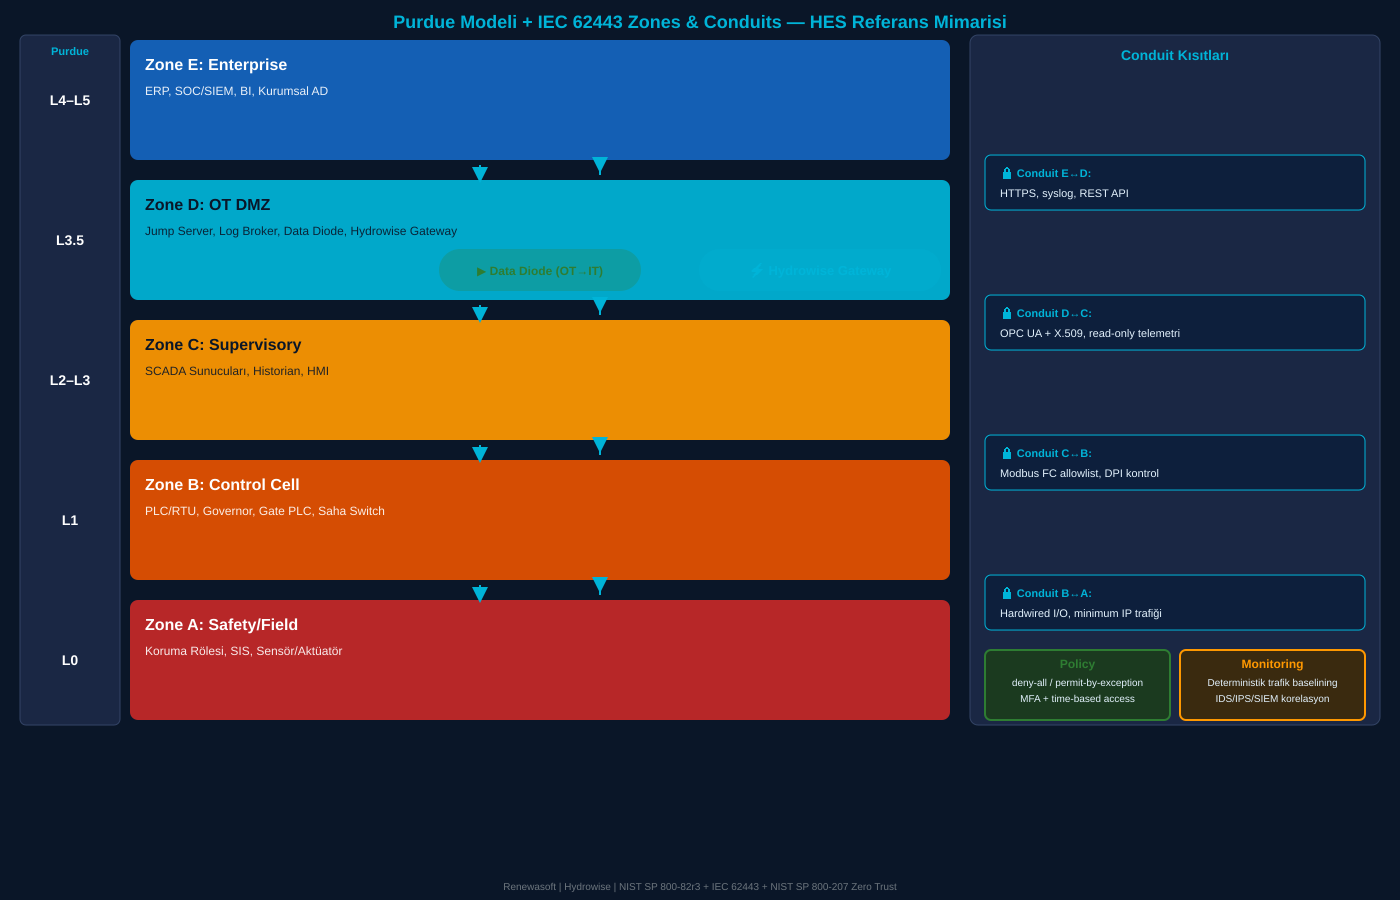Click the L0 Purdue level label
Screen dimensions: 1400x900
tap(70, 660)
